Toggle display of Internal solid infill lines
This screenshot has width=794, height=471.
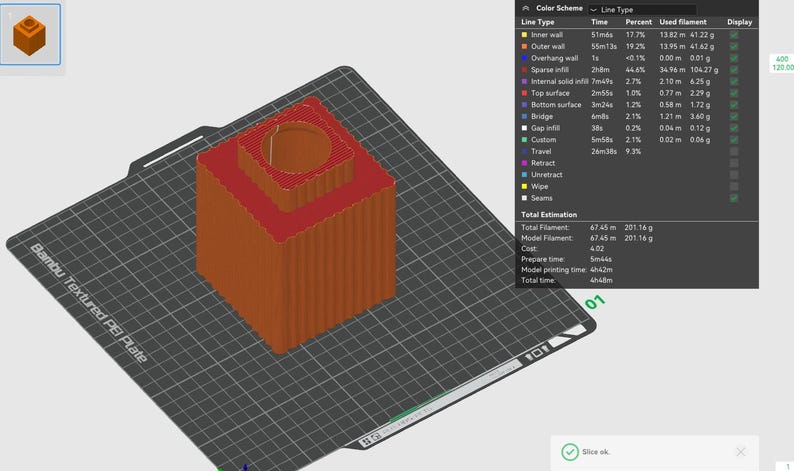pos(734,82)
